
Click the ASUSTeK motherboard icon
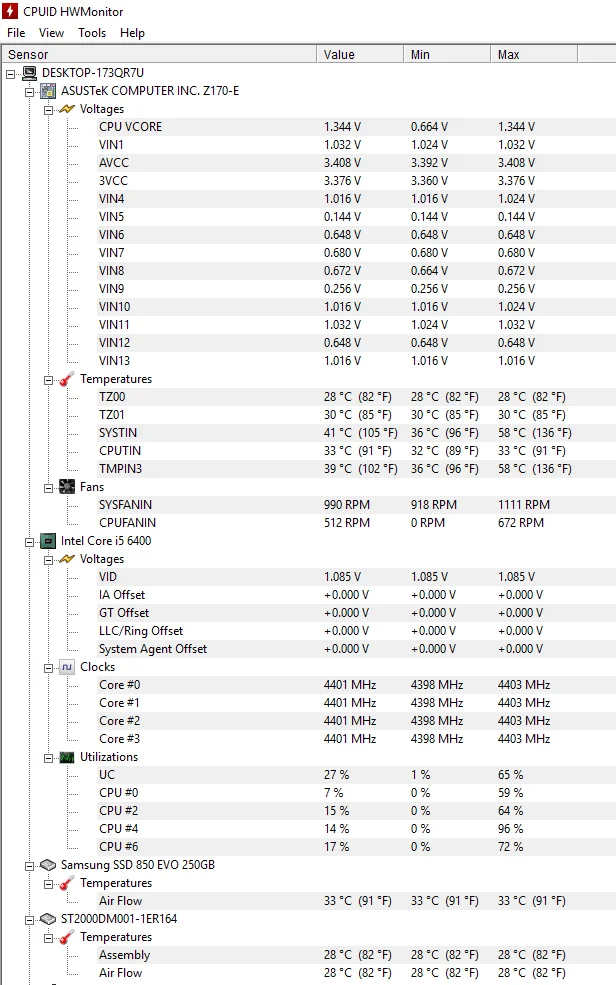point(48,91)
